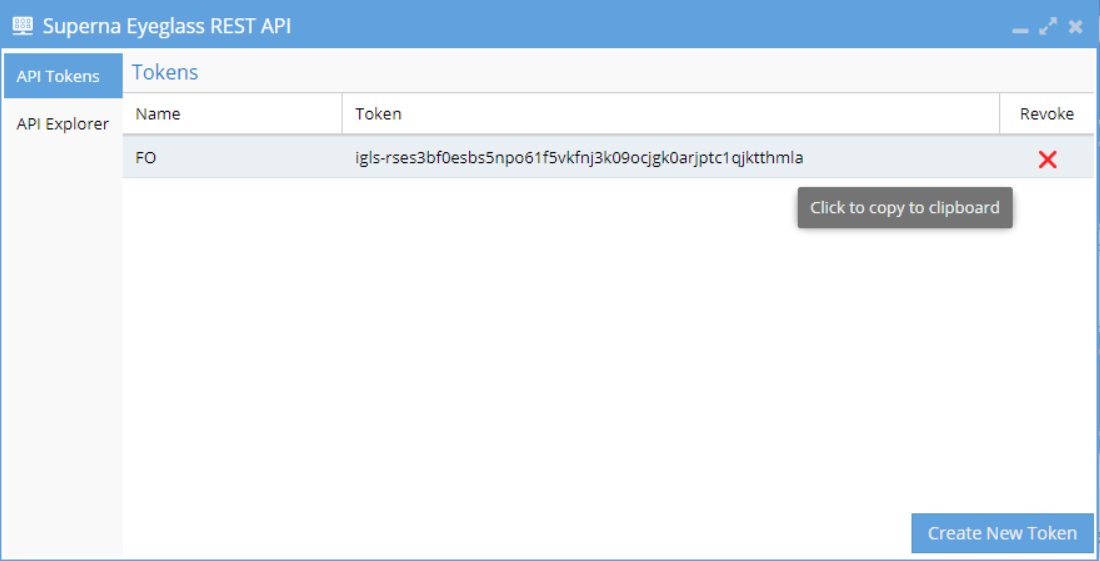This screenshot has width=1100, height=561.
Task: Maximize the REST API window
Action: [1048, 27]
